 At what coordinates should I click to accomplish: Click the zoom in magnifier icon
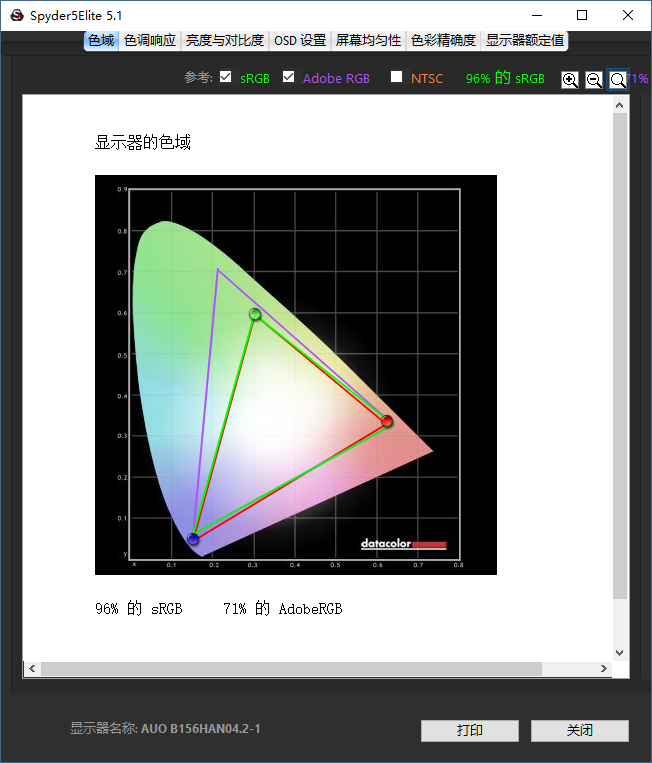(x=570, y=80)
